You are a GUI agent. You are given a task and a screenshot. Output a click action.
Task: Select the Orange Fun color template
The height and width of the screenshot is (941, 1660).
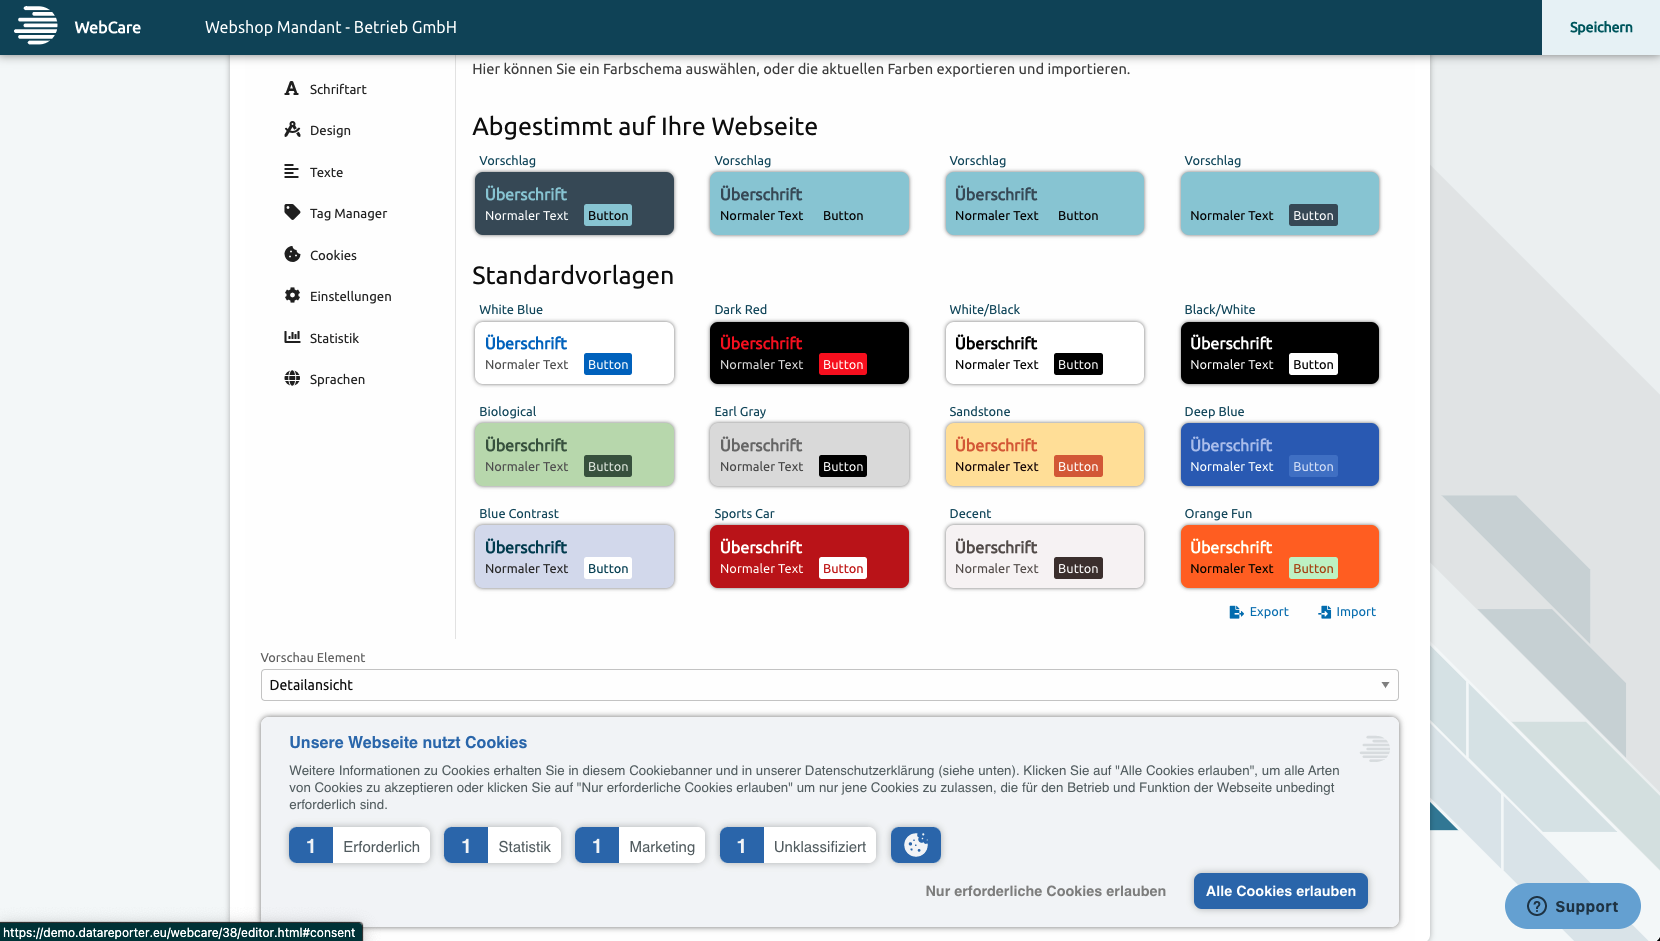point(1279,557)
